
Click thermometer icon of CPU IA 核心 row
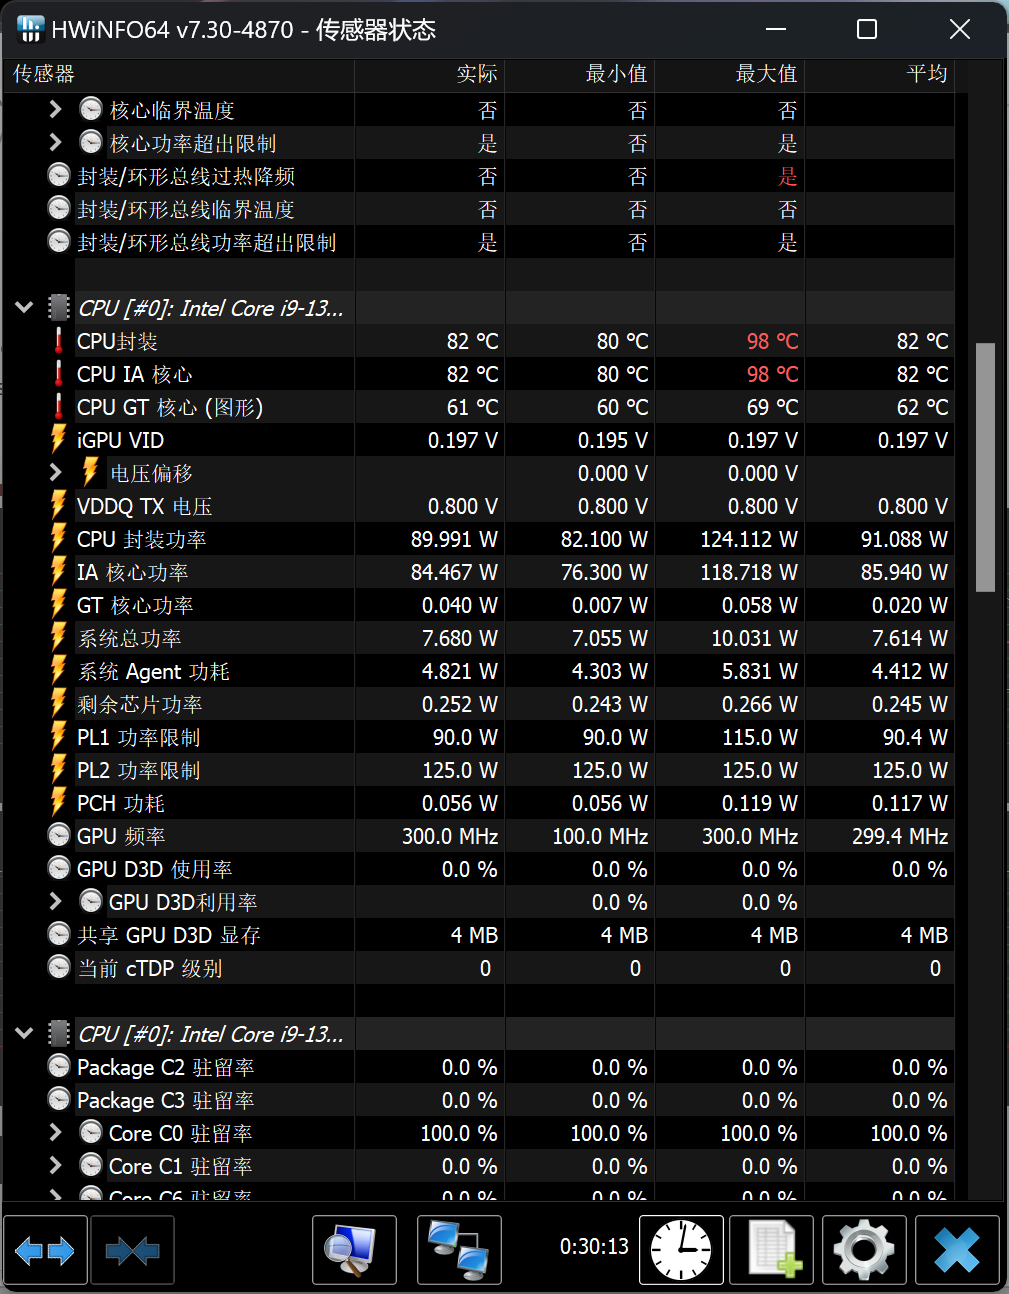(59, 374)
